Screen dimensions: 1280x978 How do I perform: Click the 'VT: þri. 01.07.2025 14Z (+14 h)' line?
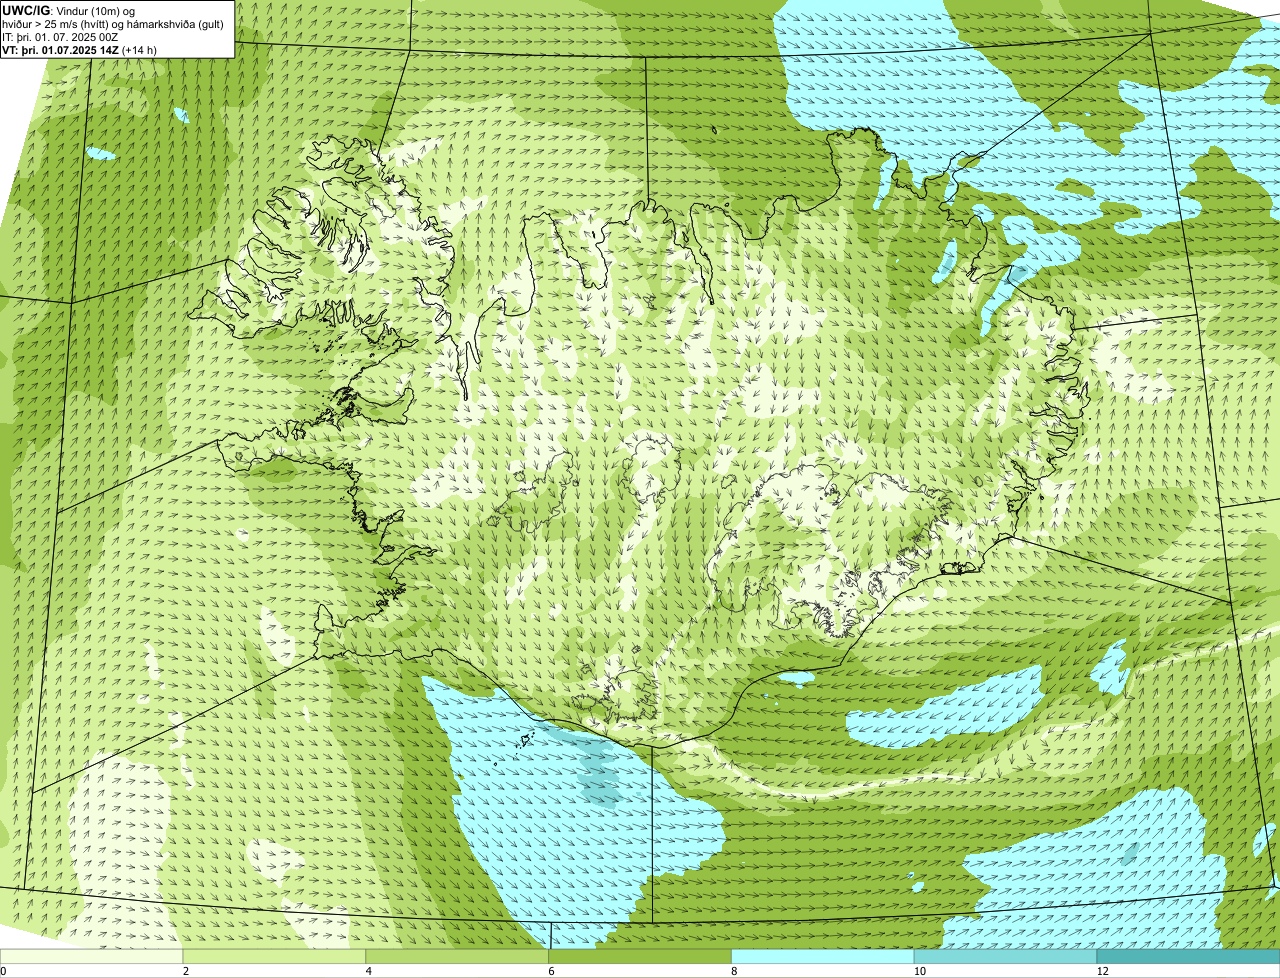tap(79, 49)
